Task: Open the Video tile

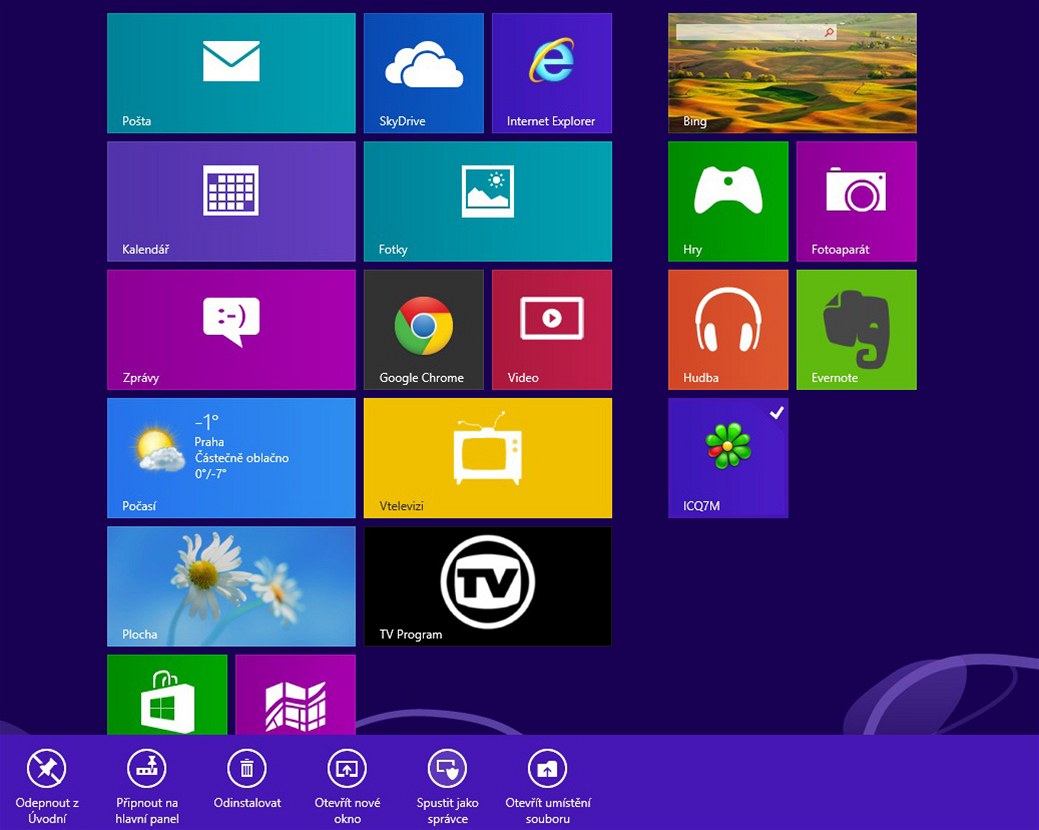Action: click(552, 330)
